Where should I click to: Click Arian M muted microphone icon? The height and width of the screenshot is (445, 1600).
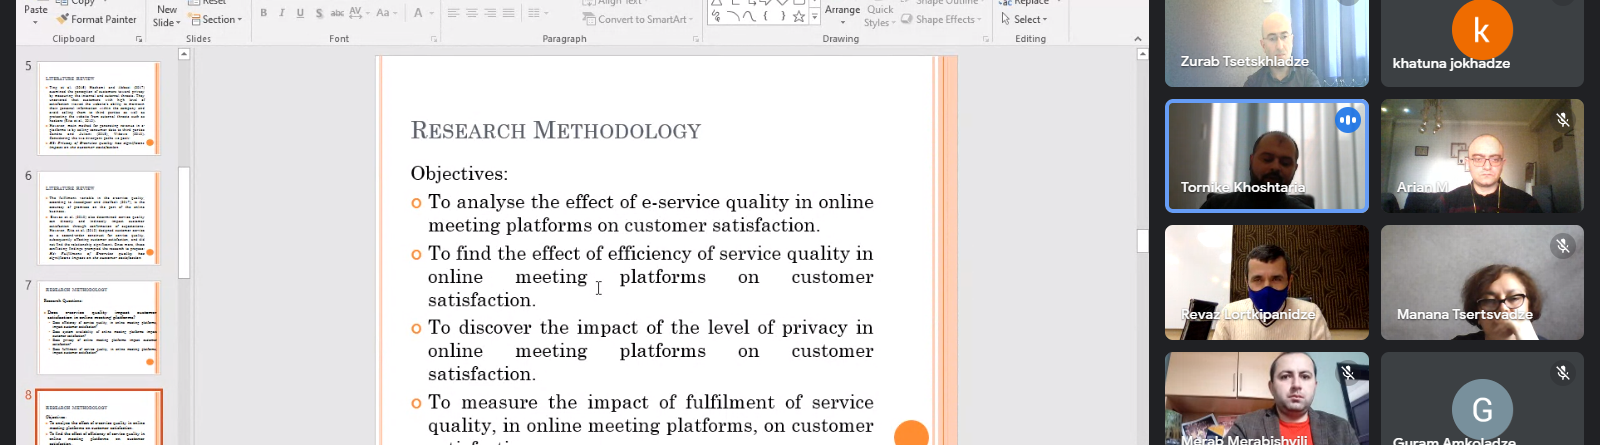click(x=1563, y=120)
